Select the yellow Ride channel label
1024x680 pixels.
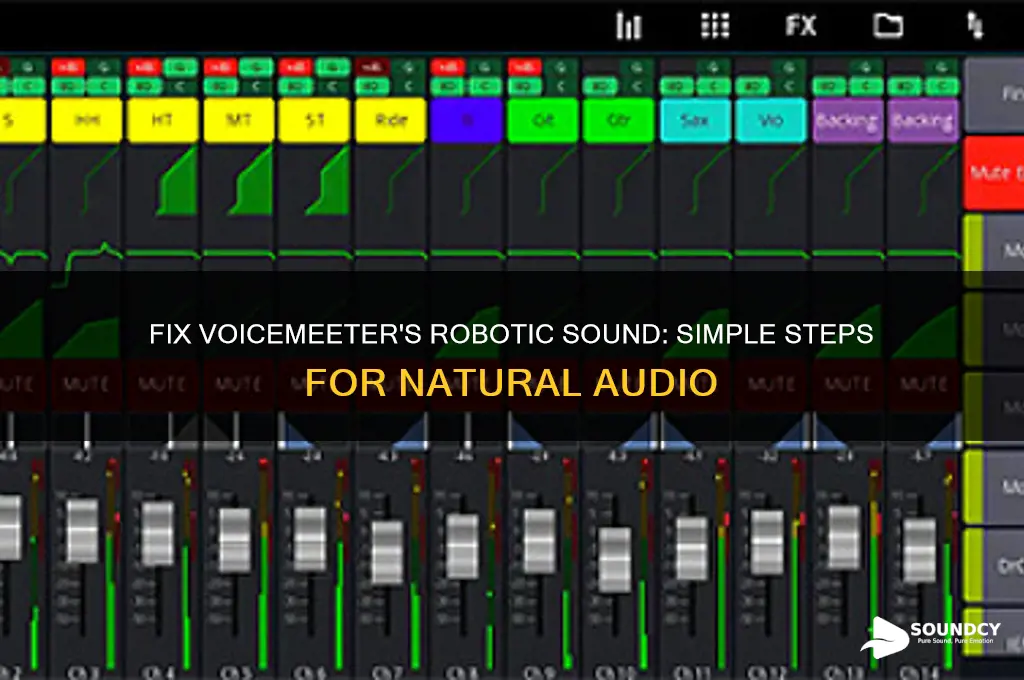pos(391,120)
